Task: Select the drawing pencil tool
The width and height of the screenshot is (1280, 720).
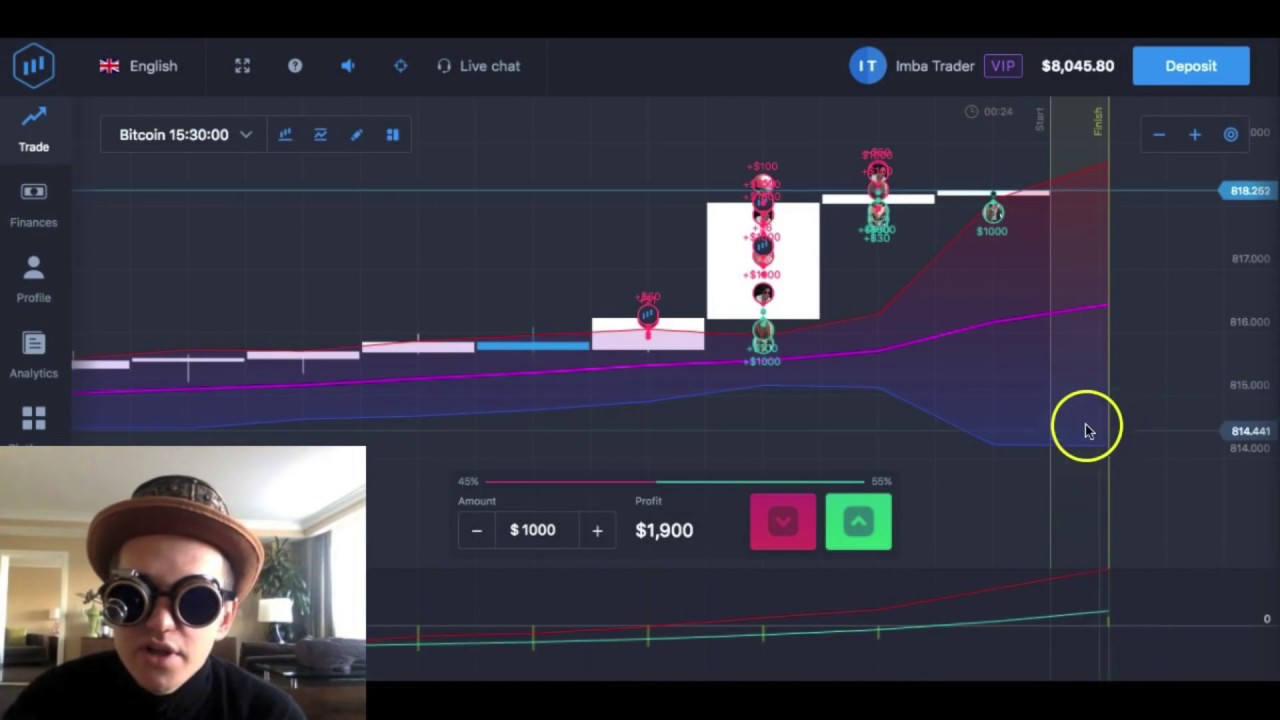Action: (x=356, y=135)
